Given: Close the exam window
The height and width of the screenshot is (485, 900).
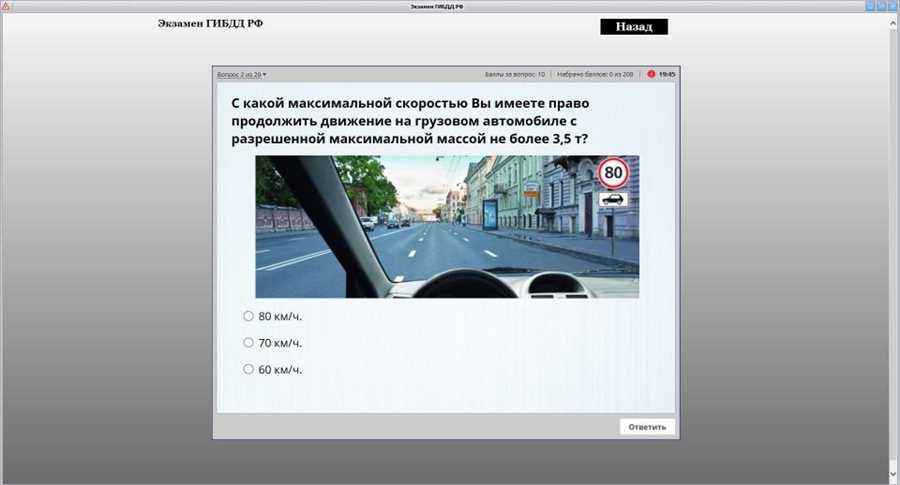Looking at the screenshot, I should pyautogui.click(x=893, y=6).
